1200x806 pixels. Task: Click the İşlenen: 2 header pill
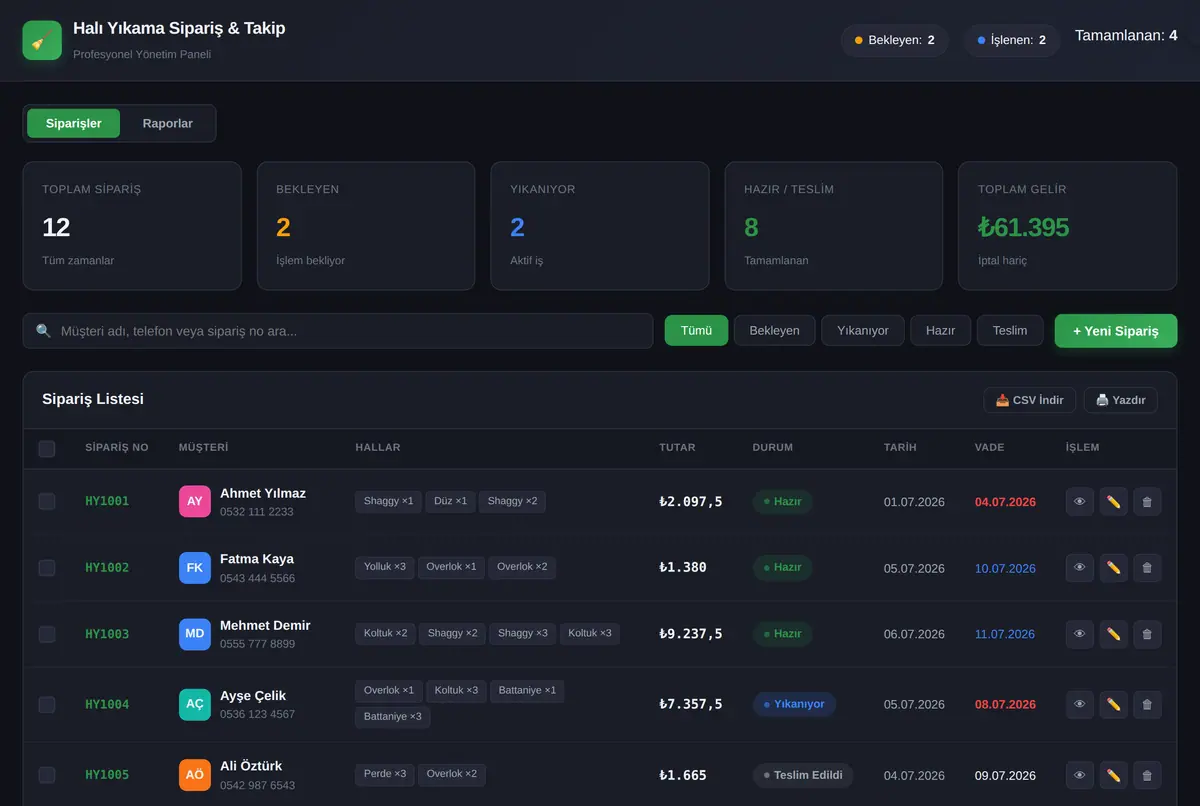point(1012,40)
